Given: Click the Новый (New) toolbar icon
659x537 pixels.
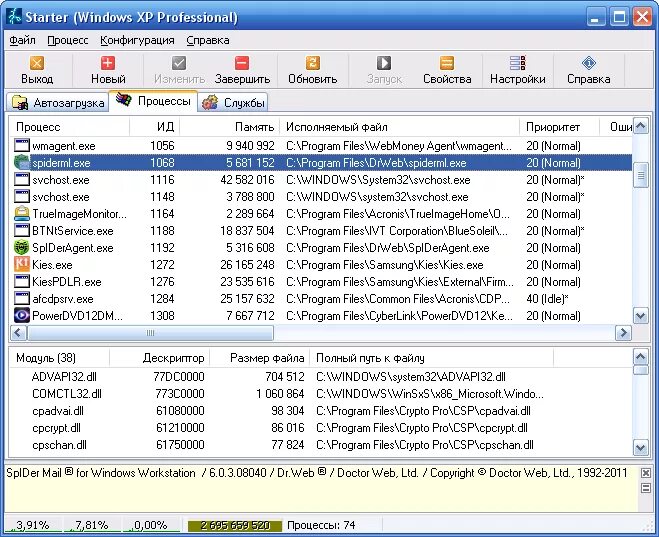Looking at the screenshot, I should [x=108, y=63].
